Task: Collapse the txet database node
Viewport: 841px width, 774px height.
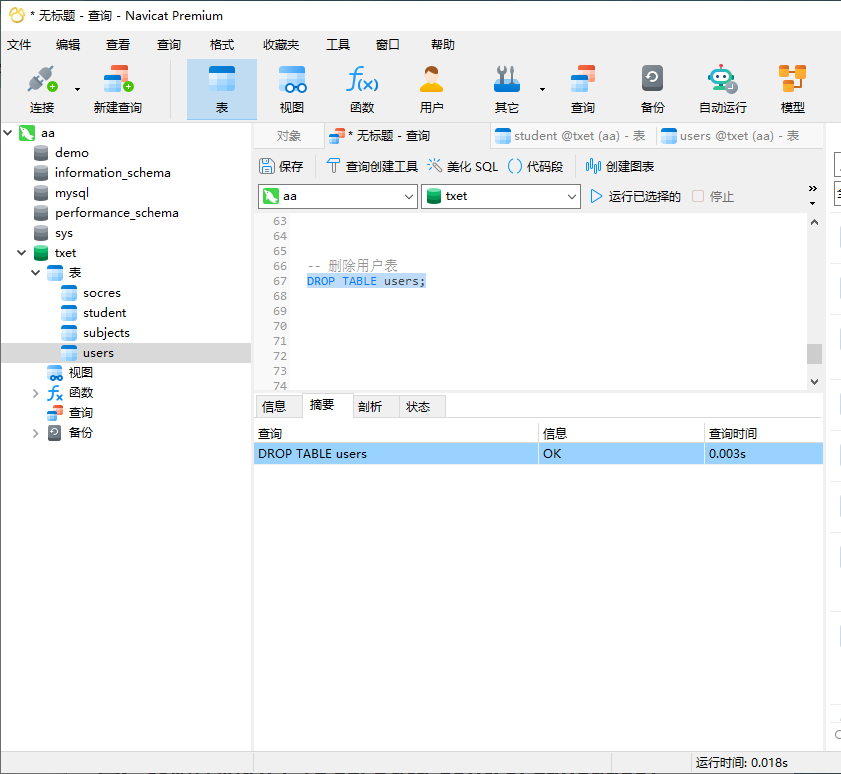Action: tap(22, 253)
